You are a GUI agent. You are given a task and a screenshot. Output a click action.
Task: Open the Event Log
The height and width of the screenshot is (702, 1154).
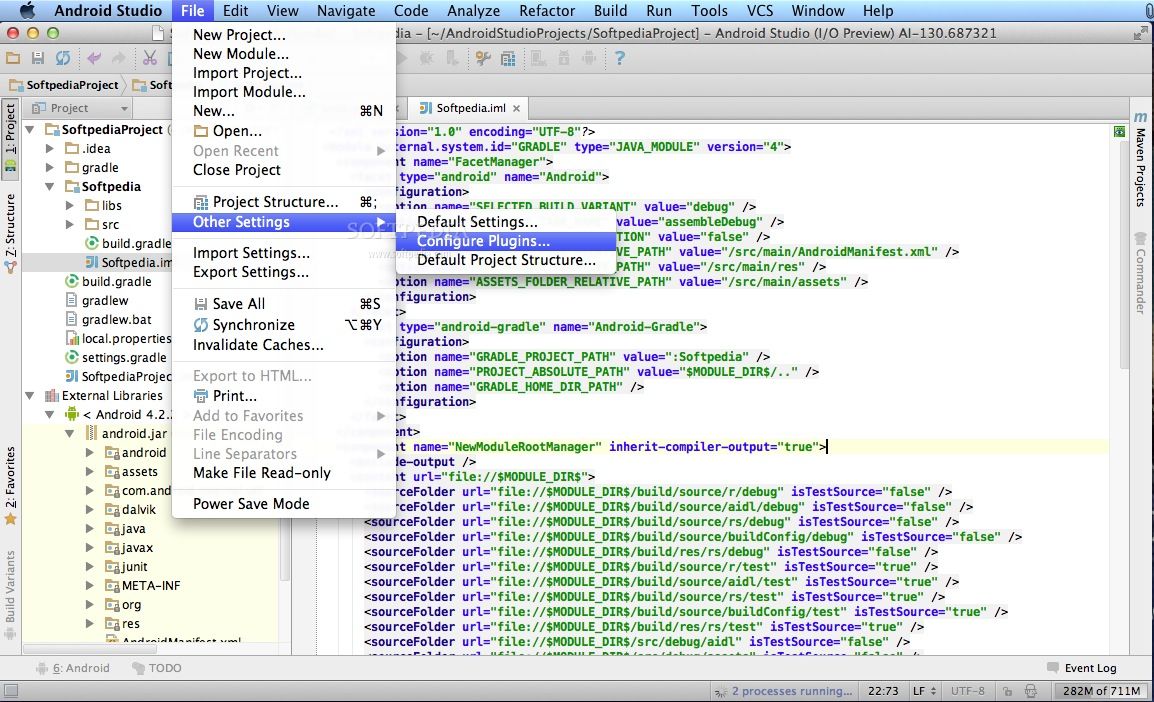point(1082,668)
